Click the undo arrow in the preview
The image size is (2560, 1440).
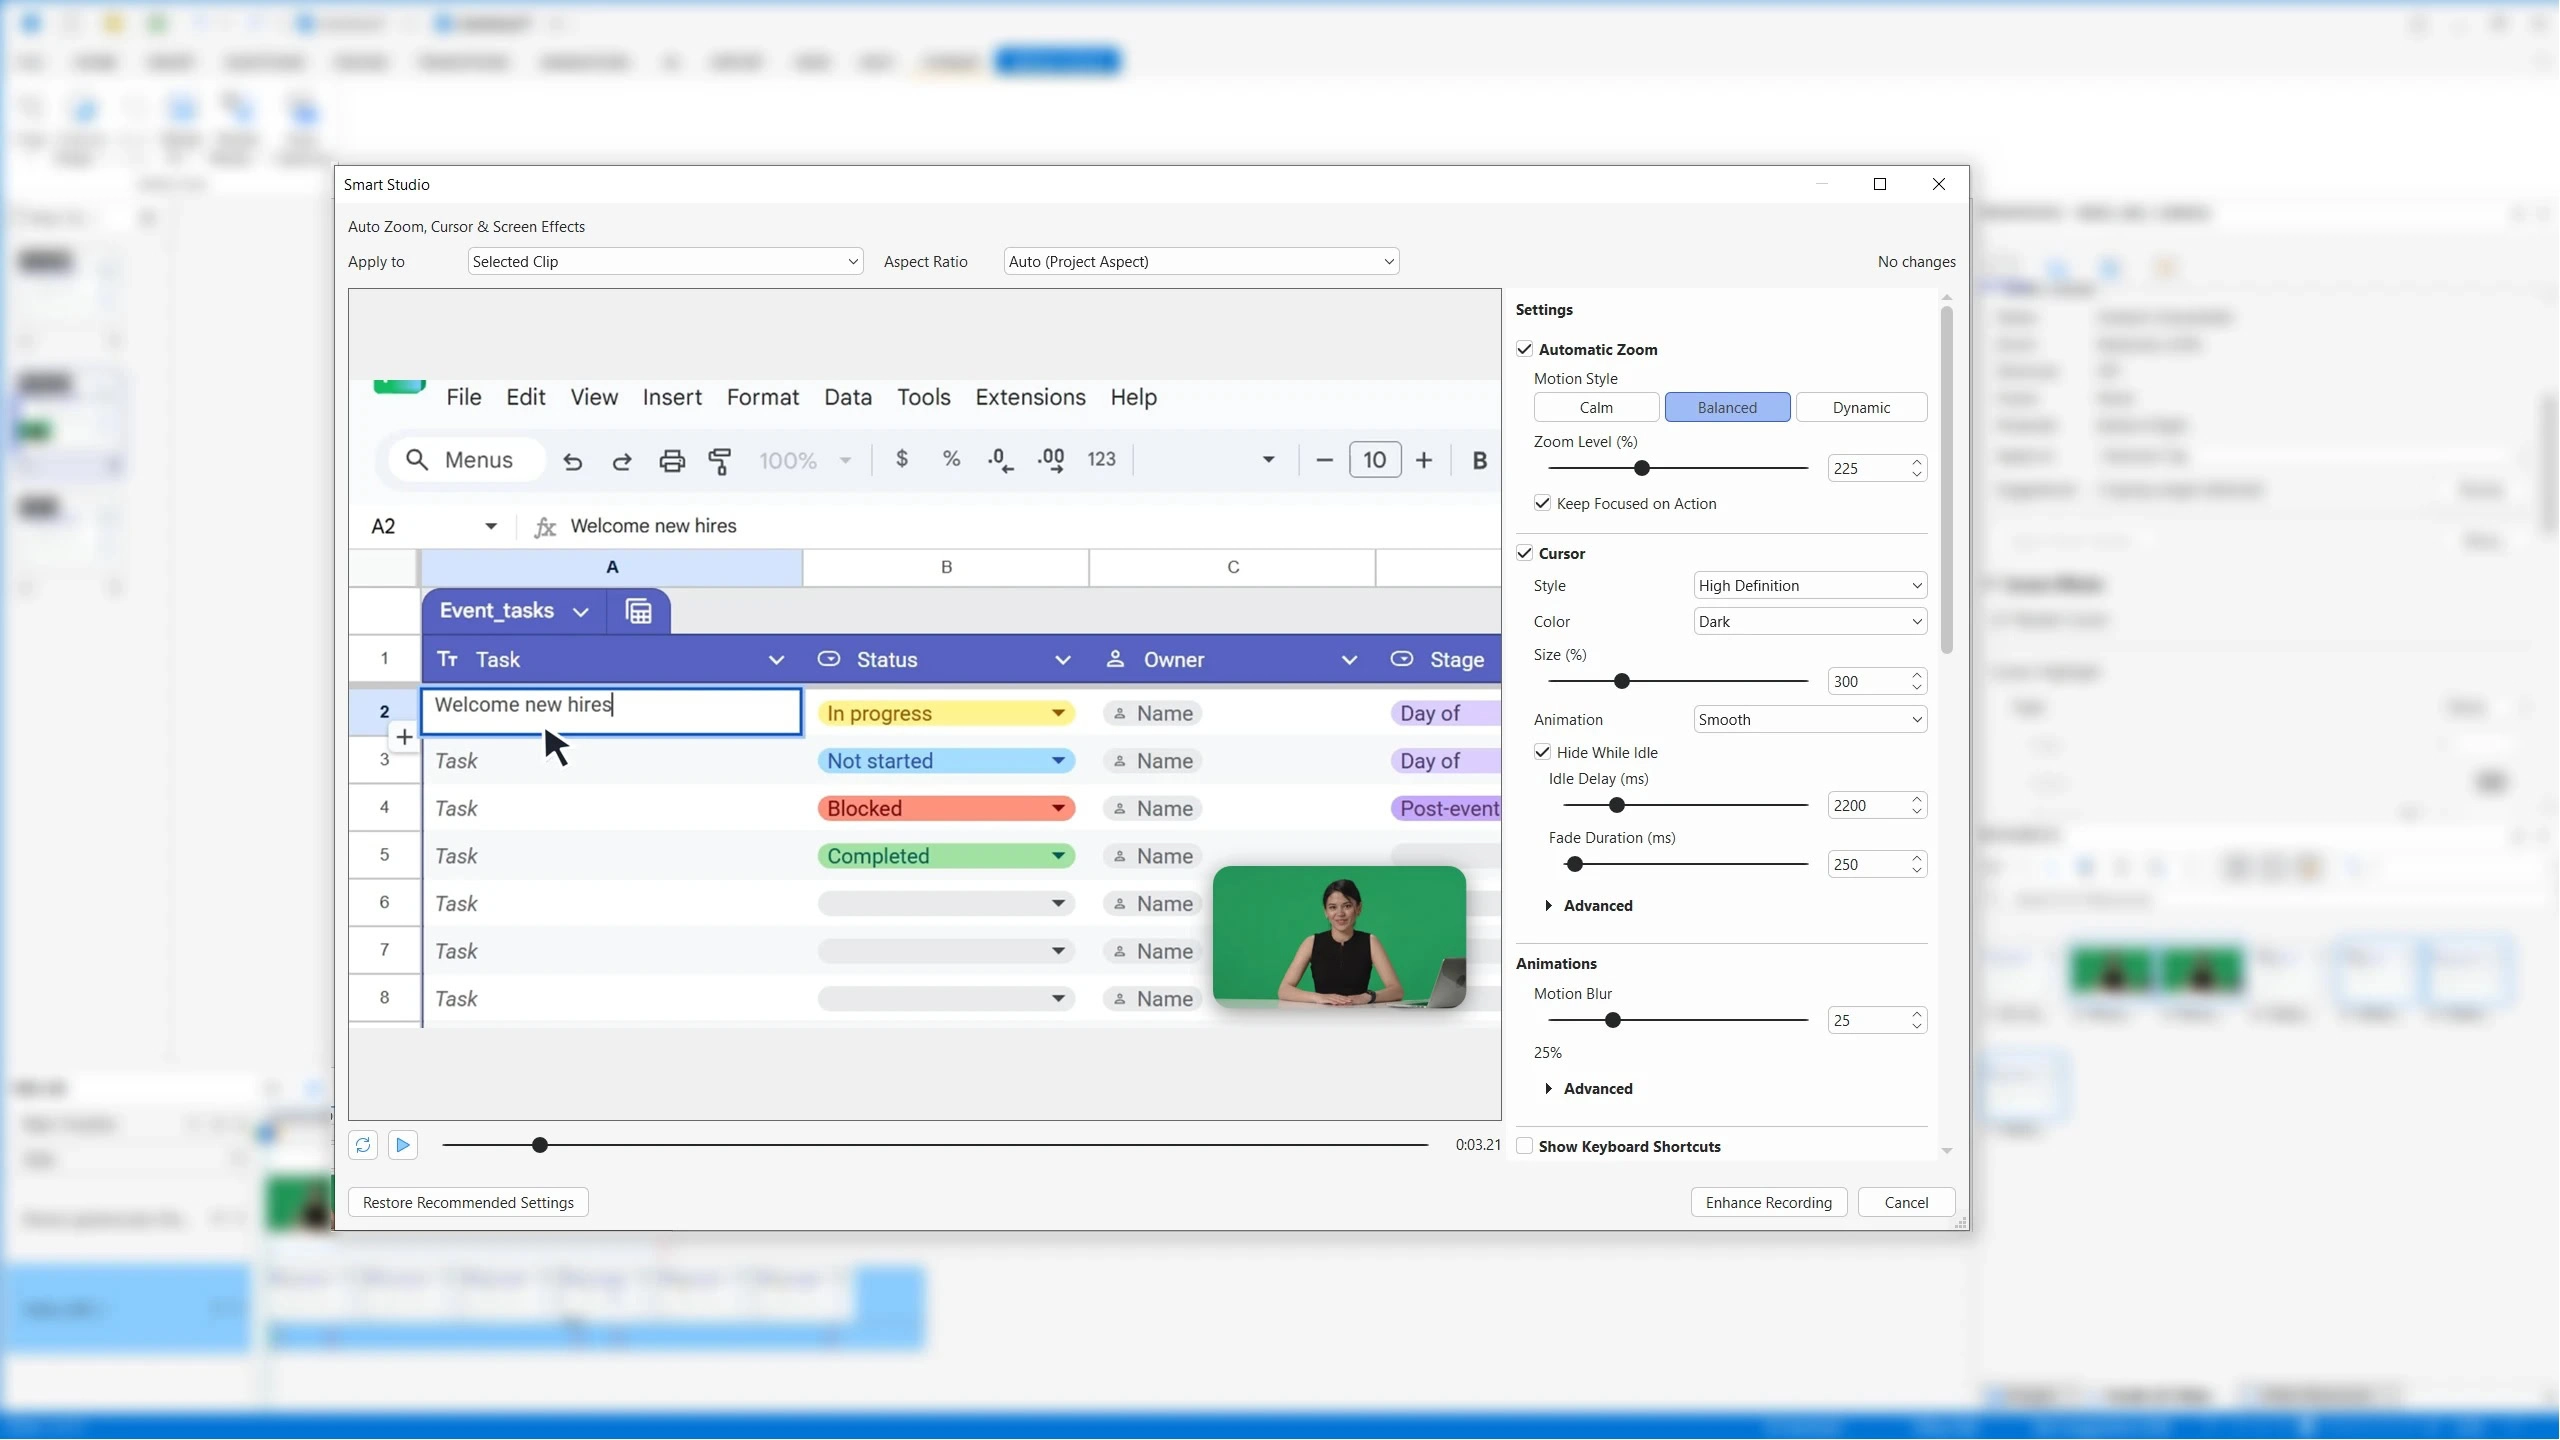[572, 461]
